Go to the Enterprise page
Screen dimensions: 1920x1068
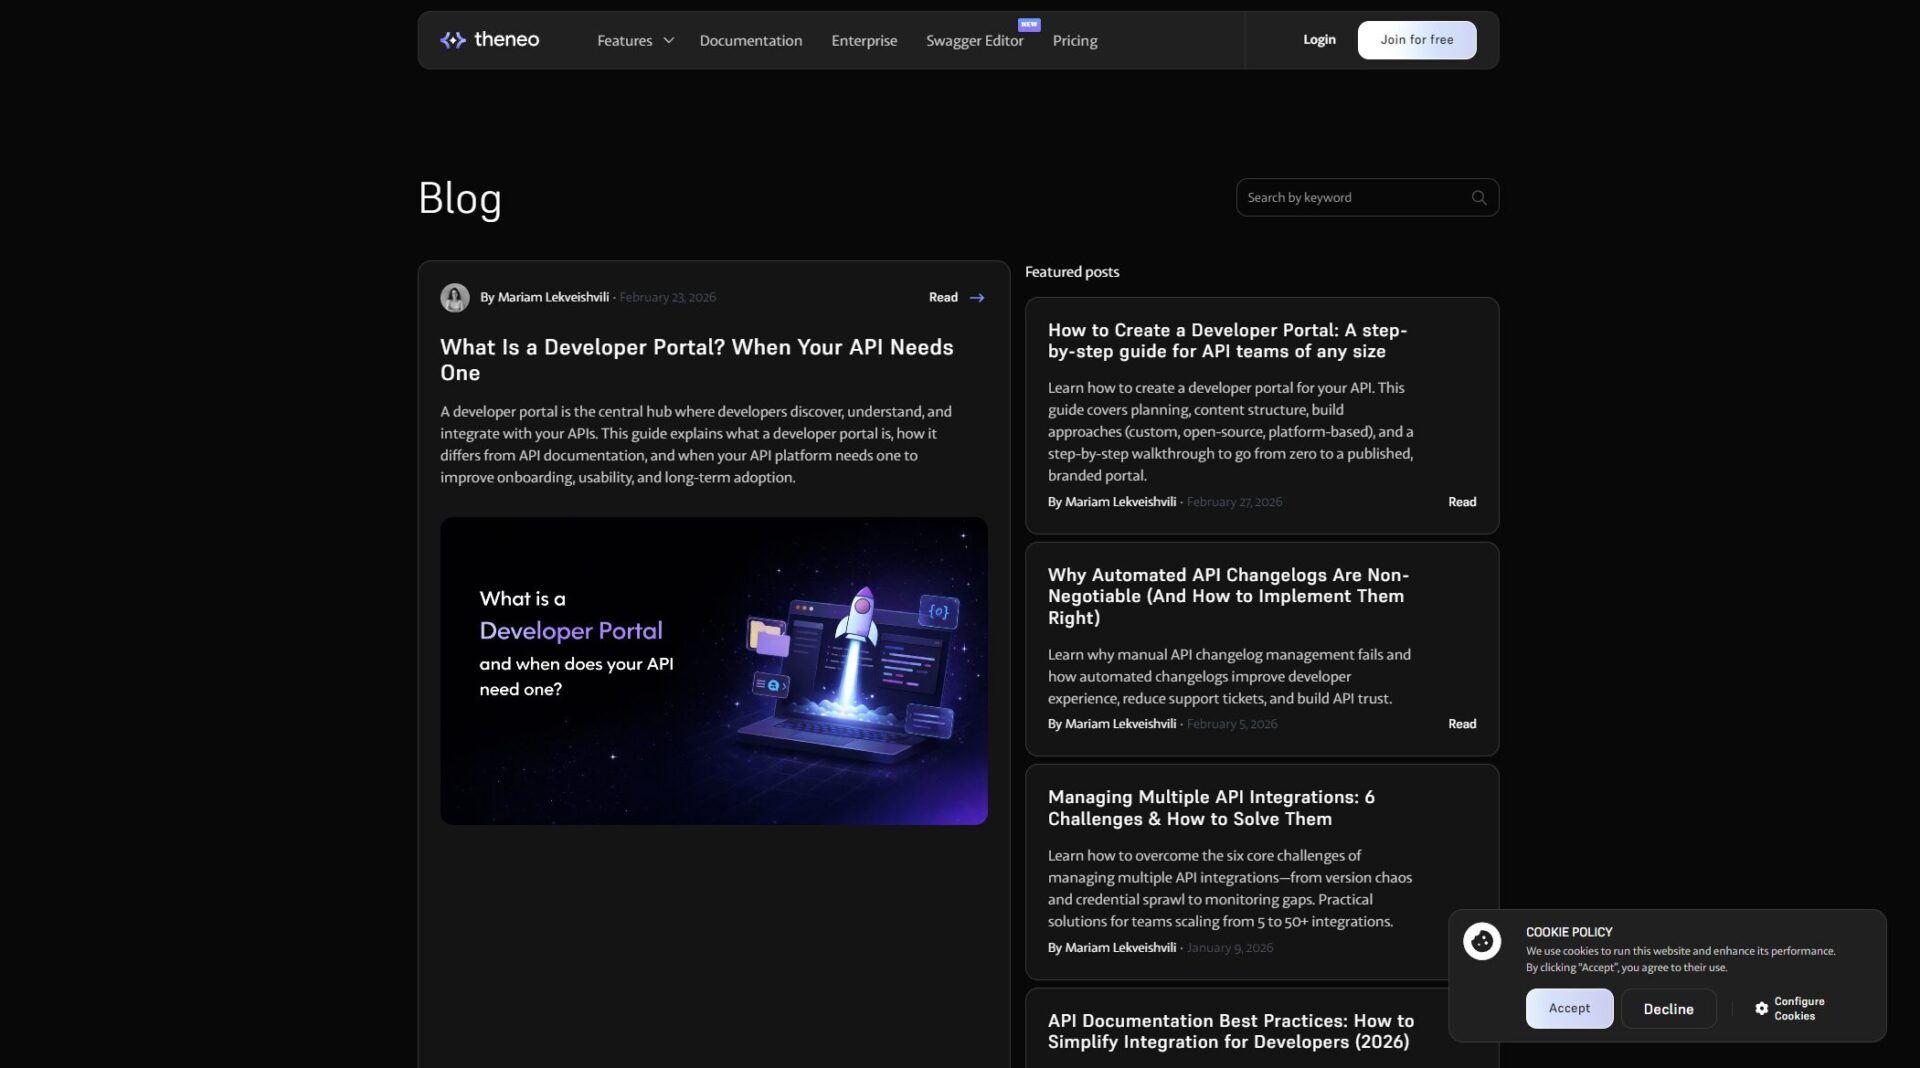pyautogui.click(x=864, y=41)
